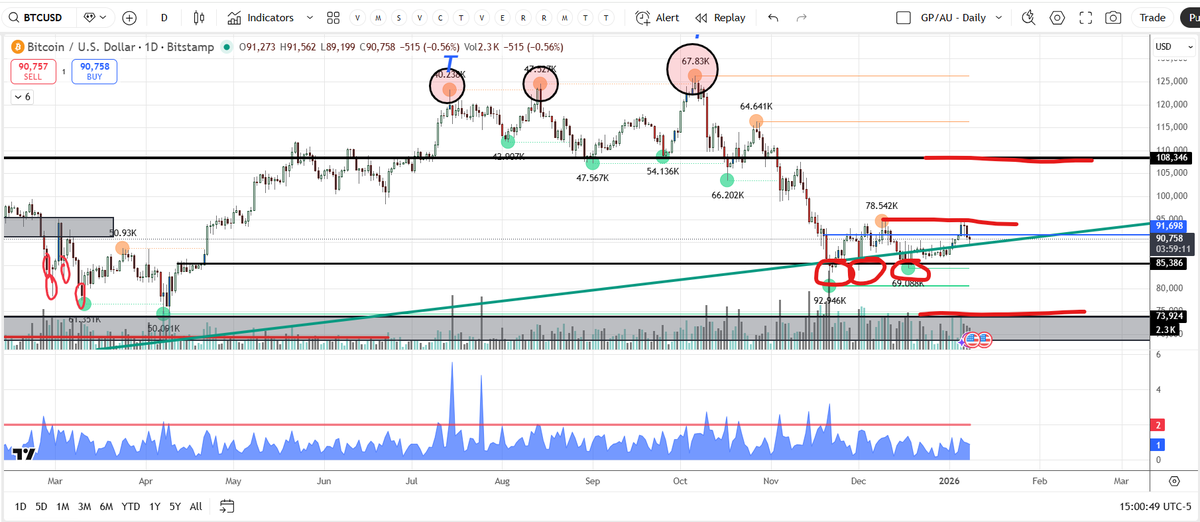Click the 78.542K pivot high label

coord(882,205)
